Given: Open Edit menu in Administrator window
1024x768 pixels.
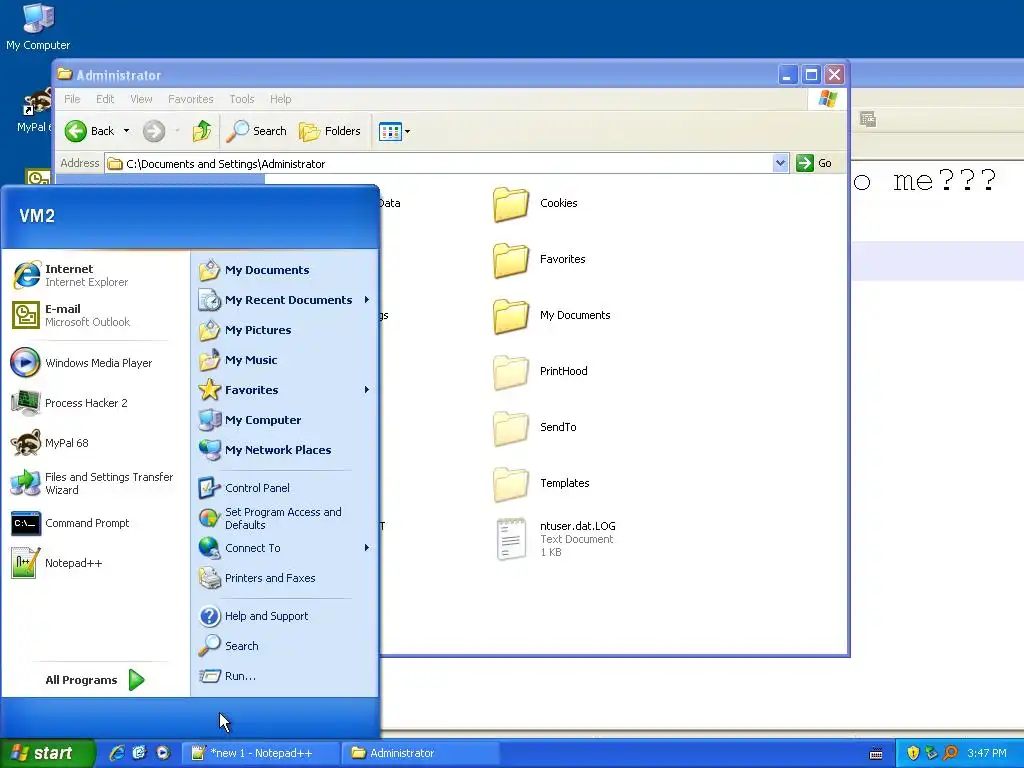Looking at the screenshot, I should [105, 99].
